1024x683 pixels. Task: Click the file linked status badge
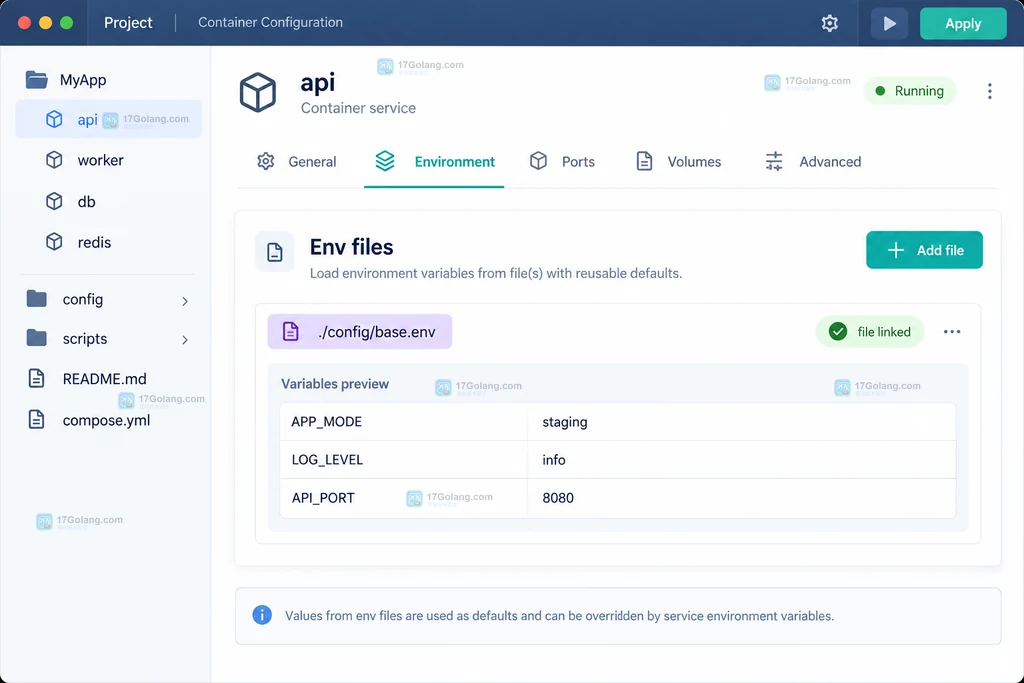870,332
